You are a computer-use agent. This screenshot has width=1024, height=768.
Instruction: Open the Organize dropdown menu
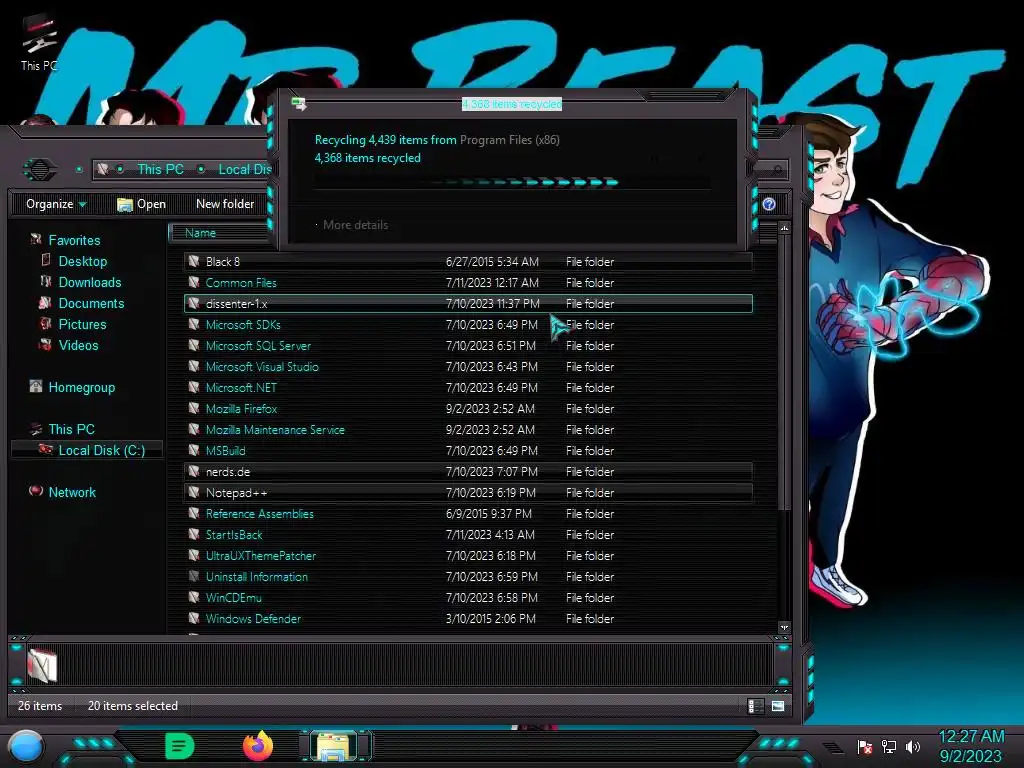tap(56, 204)
